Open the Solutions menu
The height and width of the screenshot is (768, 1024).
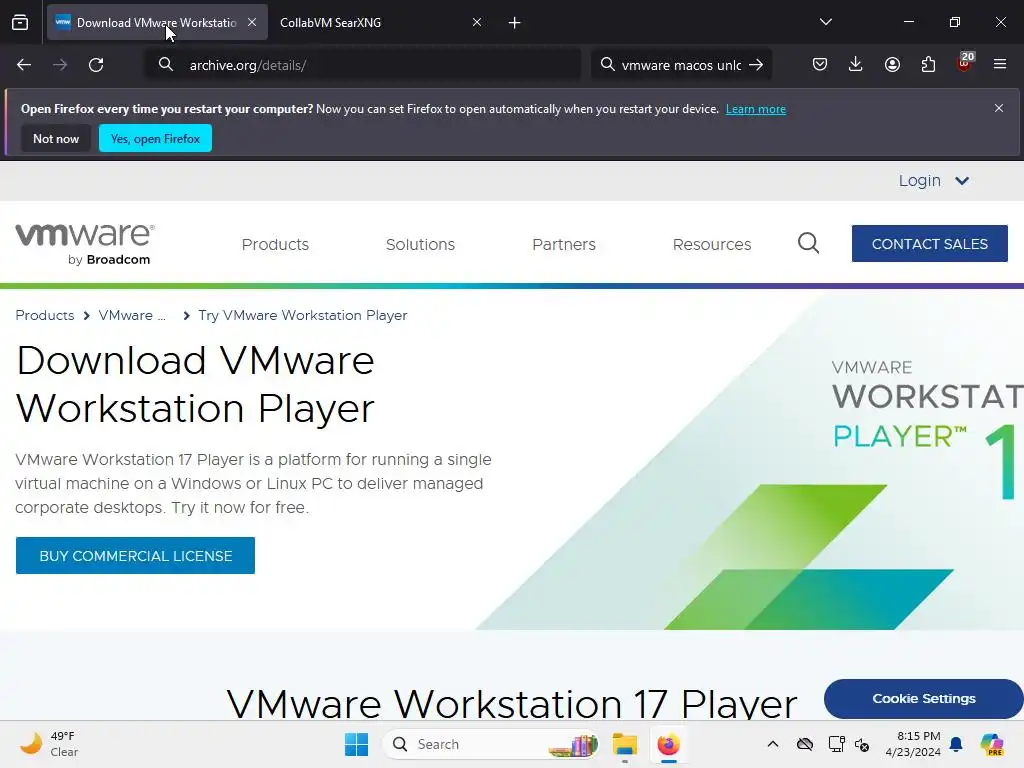coord(420,244)
